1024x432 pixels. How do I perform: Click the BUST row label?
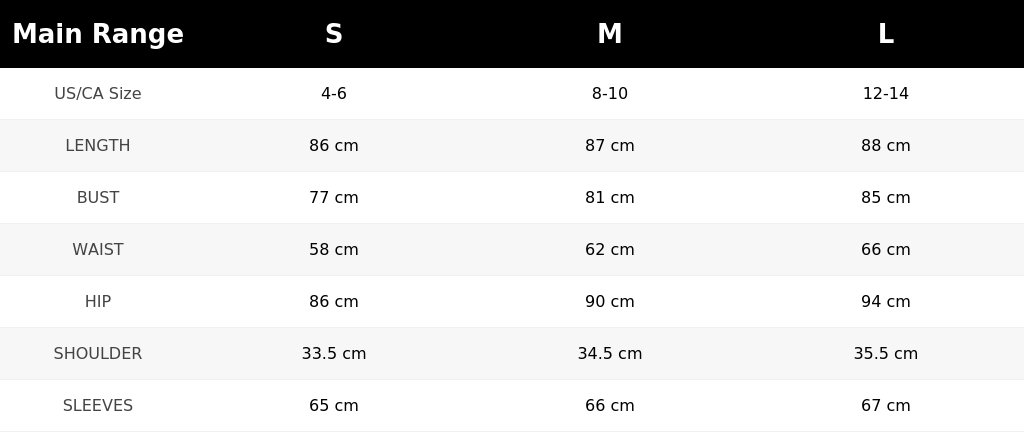coord(98,198)
